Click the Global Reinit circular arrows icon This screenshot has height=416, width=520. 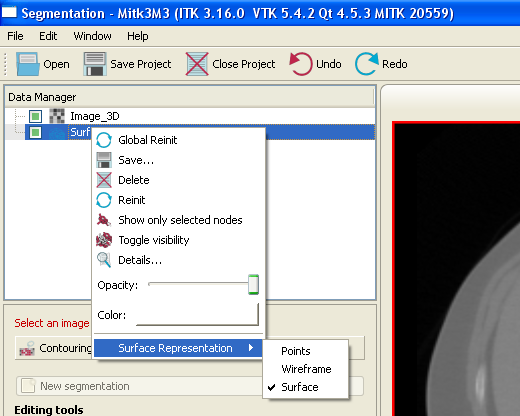(104, 140)
